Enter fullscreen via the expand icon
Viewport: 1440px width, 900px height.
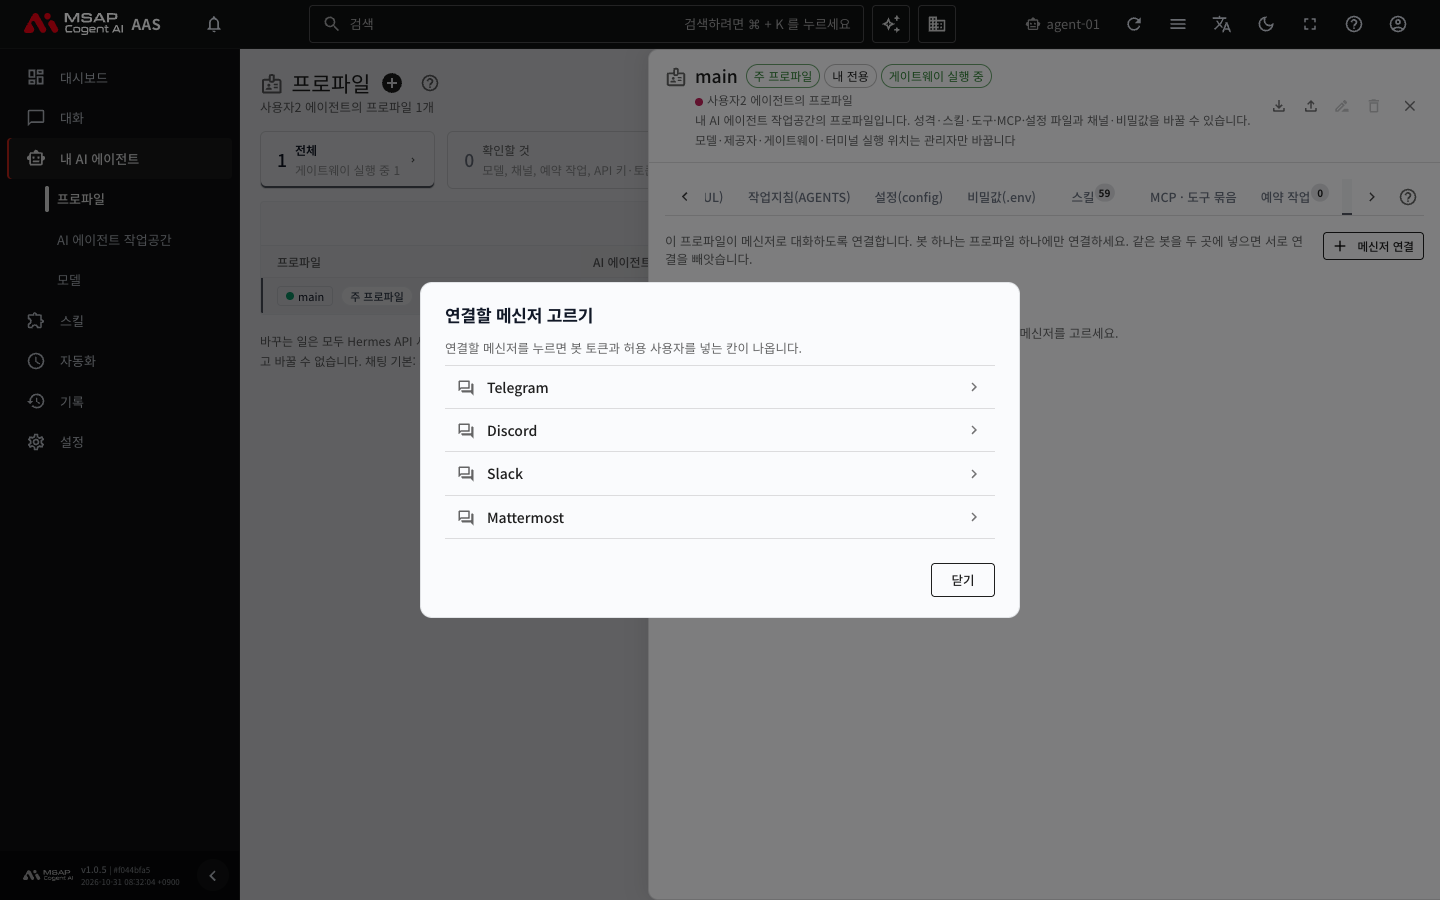(1310, 24)
